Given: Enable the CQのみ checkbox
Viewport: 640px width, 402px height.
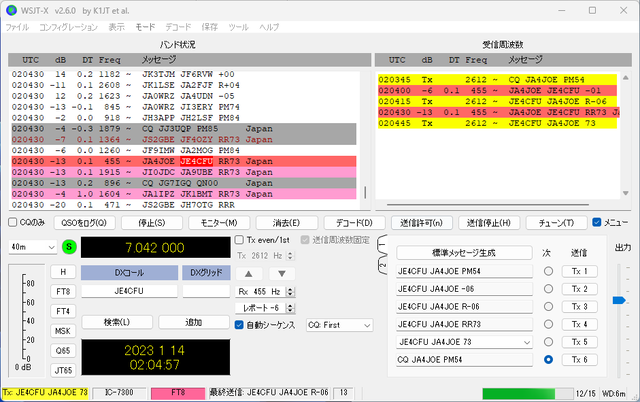Looking at the screenshot, I should tap(13, 222).
